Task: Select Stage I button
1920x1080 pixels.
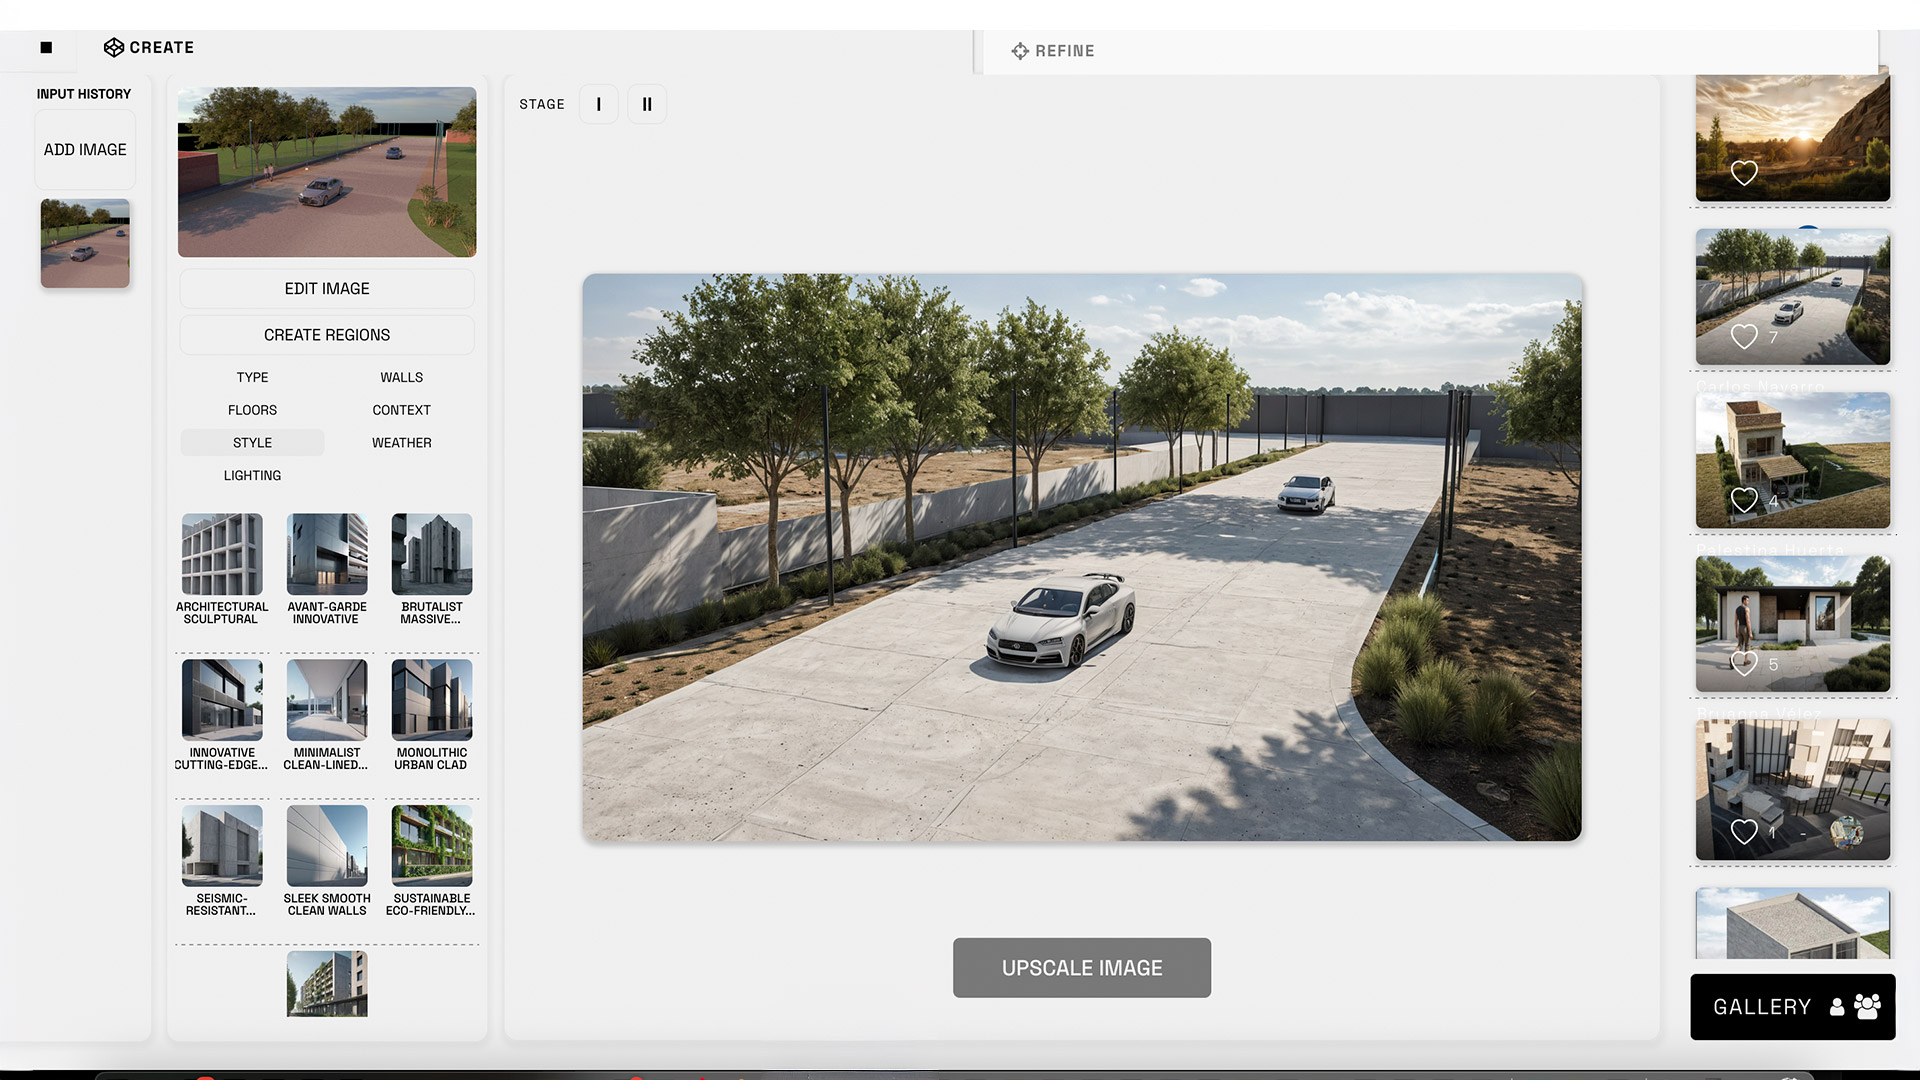Action: tap(598, 104)
